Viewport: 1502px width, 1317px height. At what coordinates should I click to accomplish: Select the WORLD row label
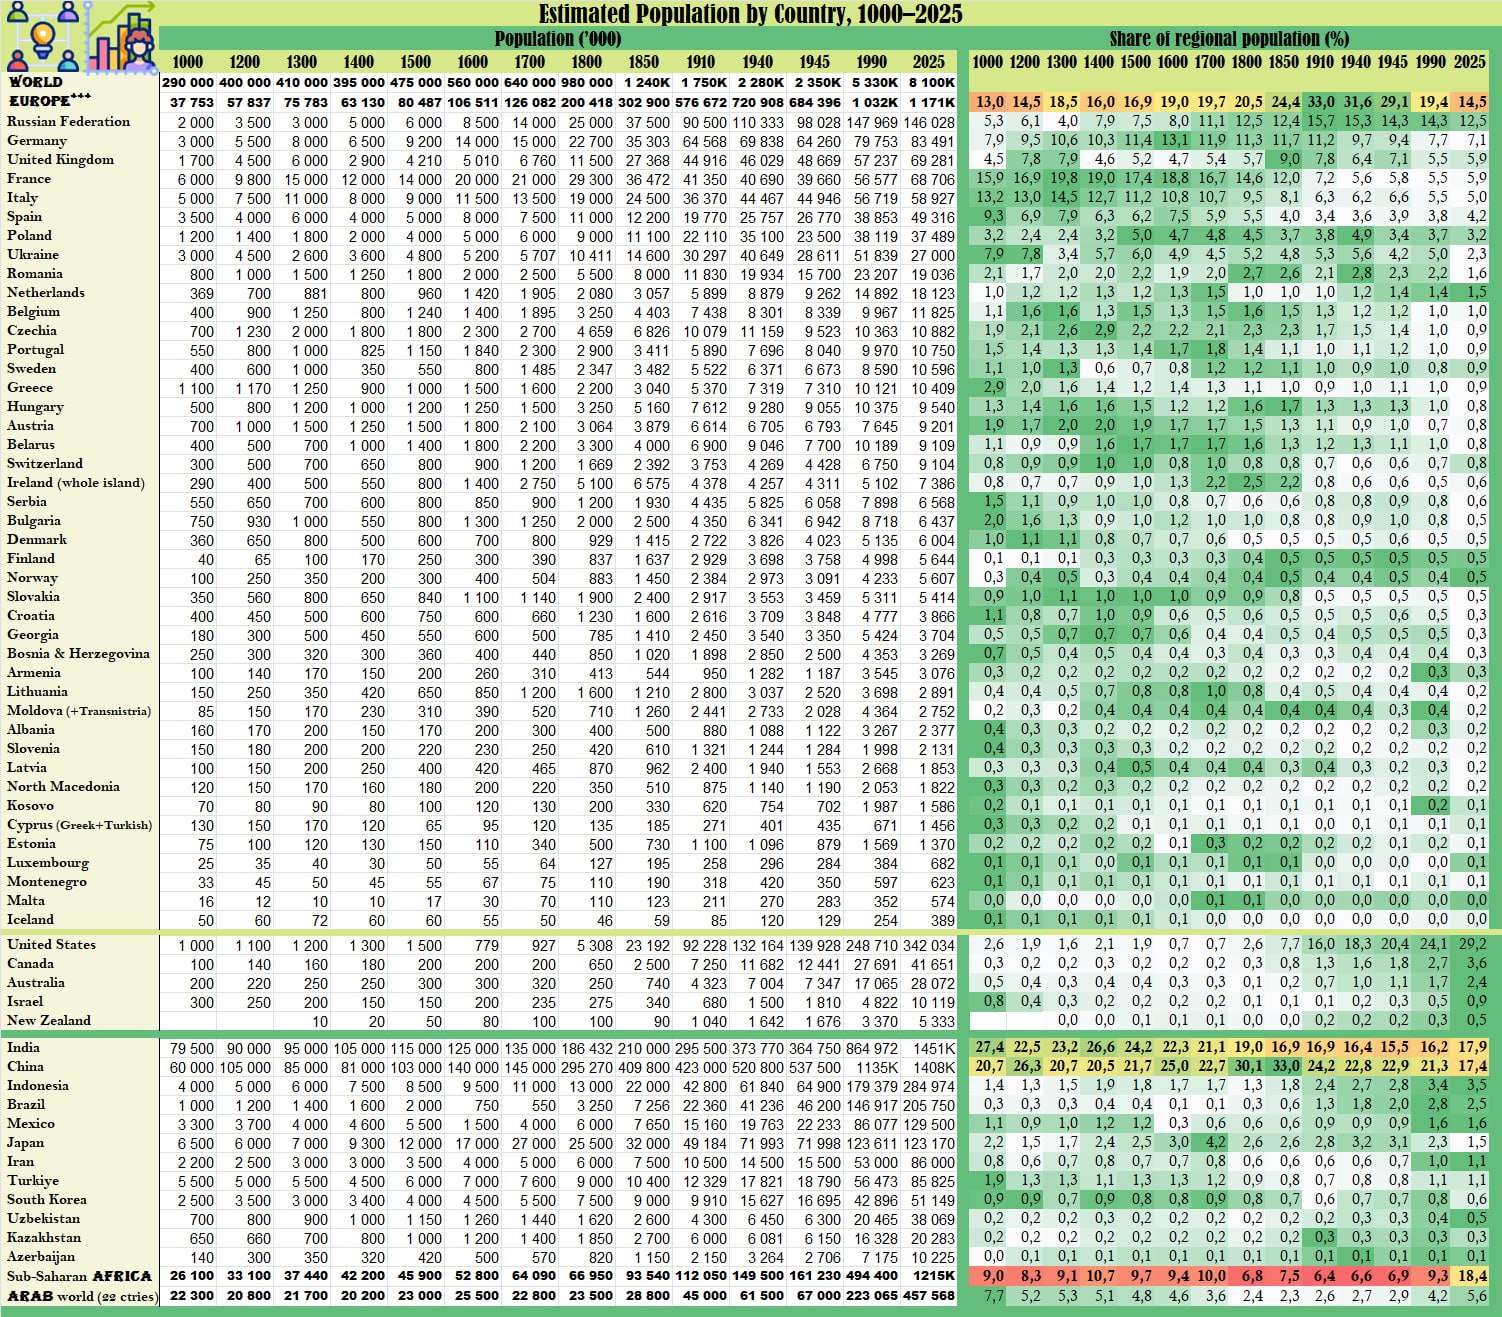coord(36,82)
